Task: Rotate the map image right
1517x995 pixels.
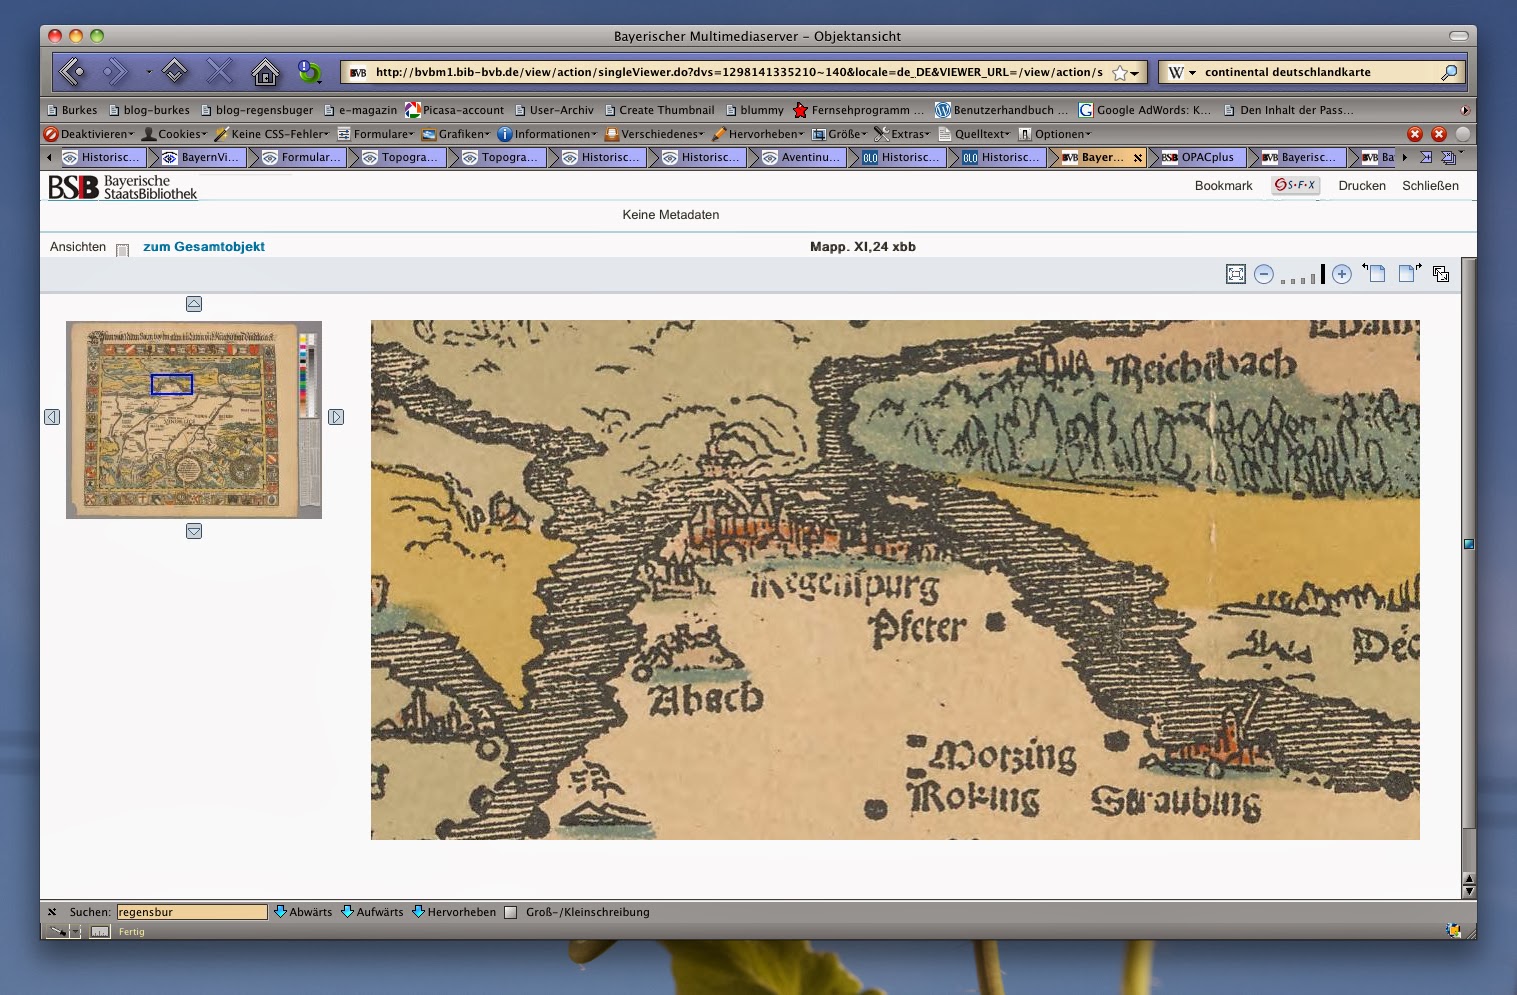Action: click(1410, 273)
